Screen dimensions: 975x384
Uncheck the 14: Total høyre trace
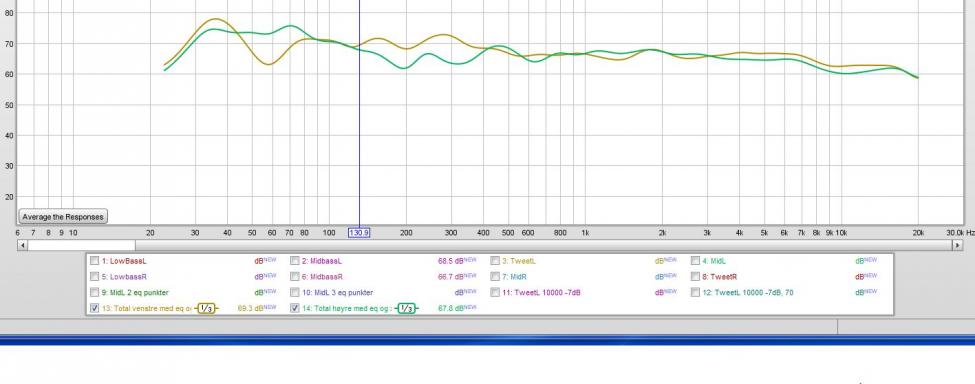pos(295,308)
